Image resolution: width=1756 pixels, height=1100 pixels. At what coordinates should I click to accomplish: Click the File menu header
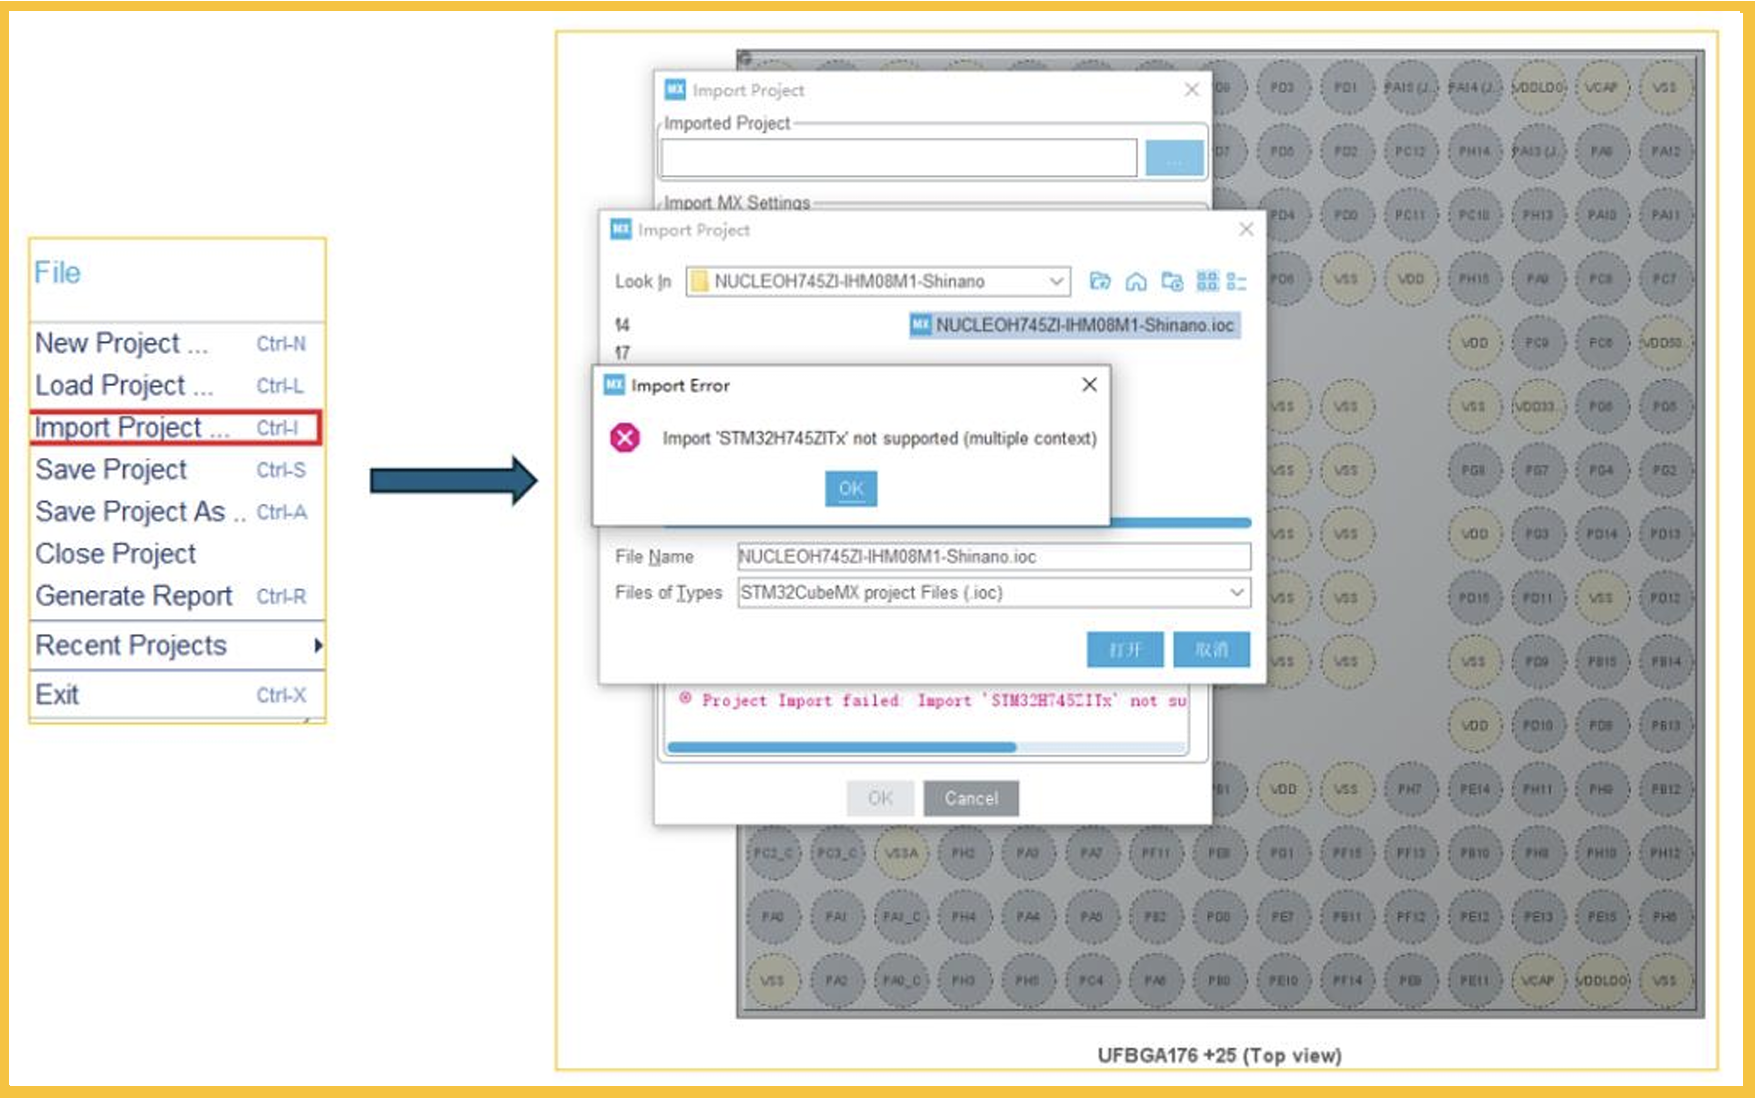tap(57, 273)
